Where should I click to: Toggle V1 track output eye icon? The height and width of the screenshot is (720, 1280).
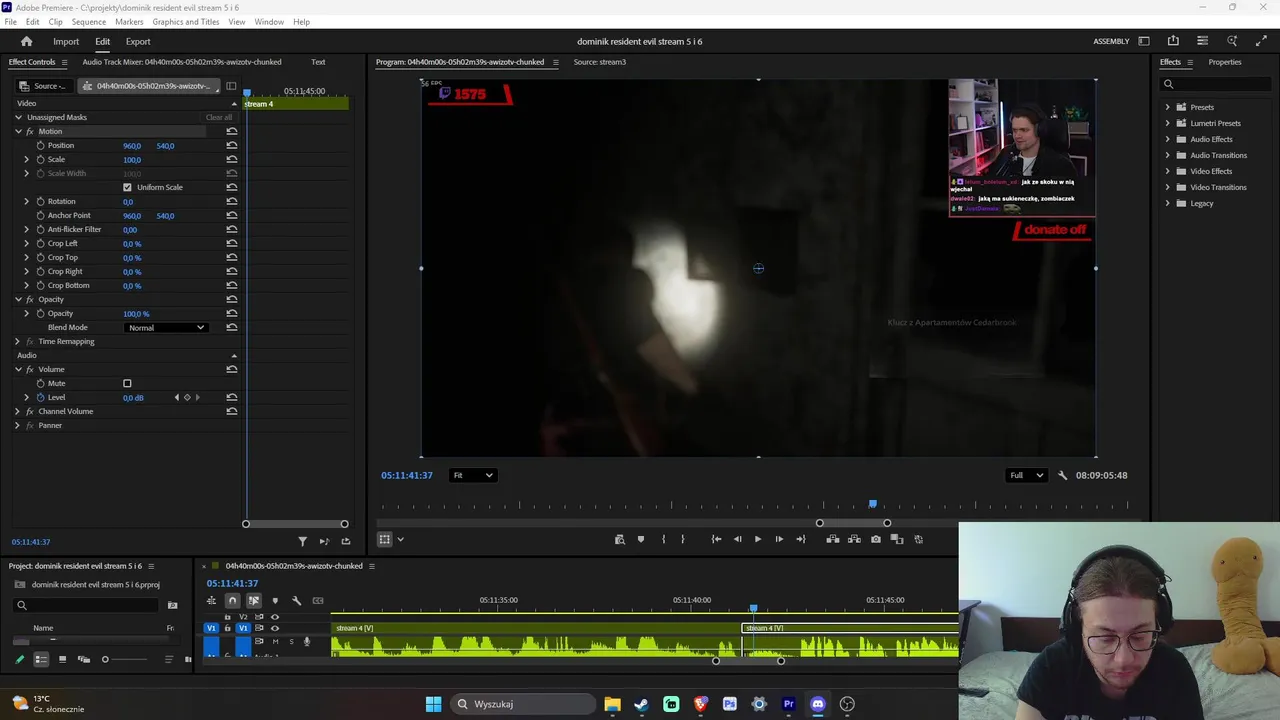(x=275, y=628)
